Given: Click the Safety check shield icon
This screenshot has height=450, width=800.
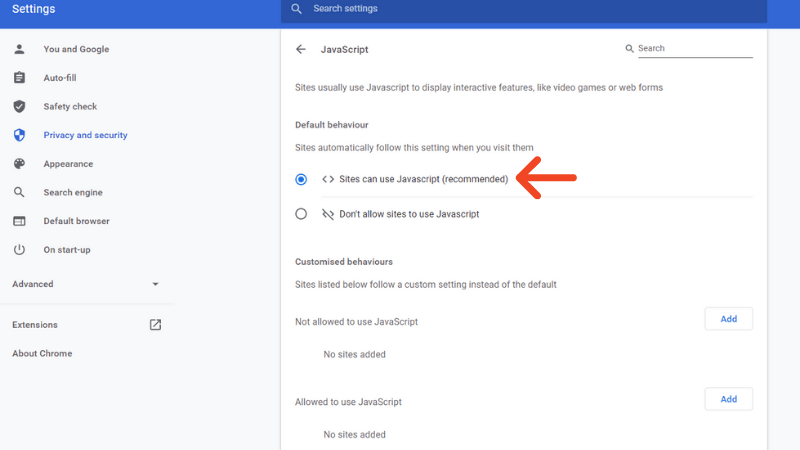Looking at the screenshot, I should (x=19, y=106).
